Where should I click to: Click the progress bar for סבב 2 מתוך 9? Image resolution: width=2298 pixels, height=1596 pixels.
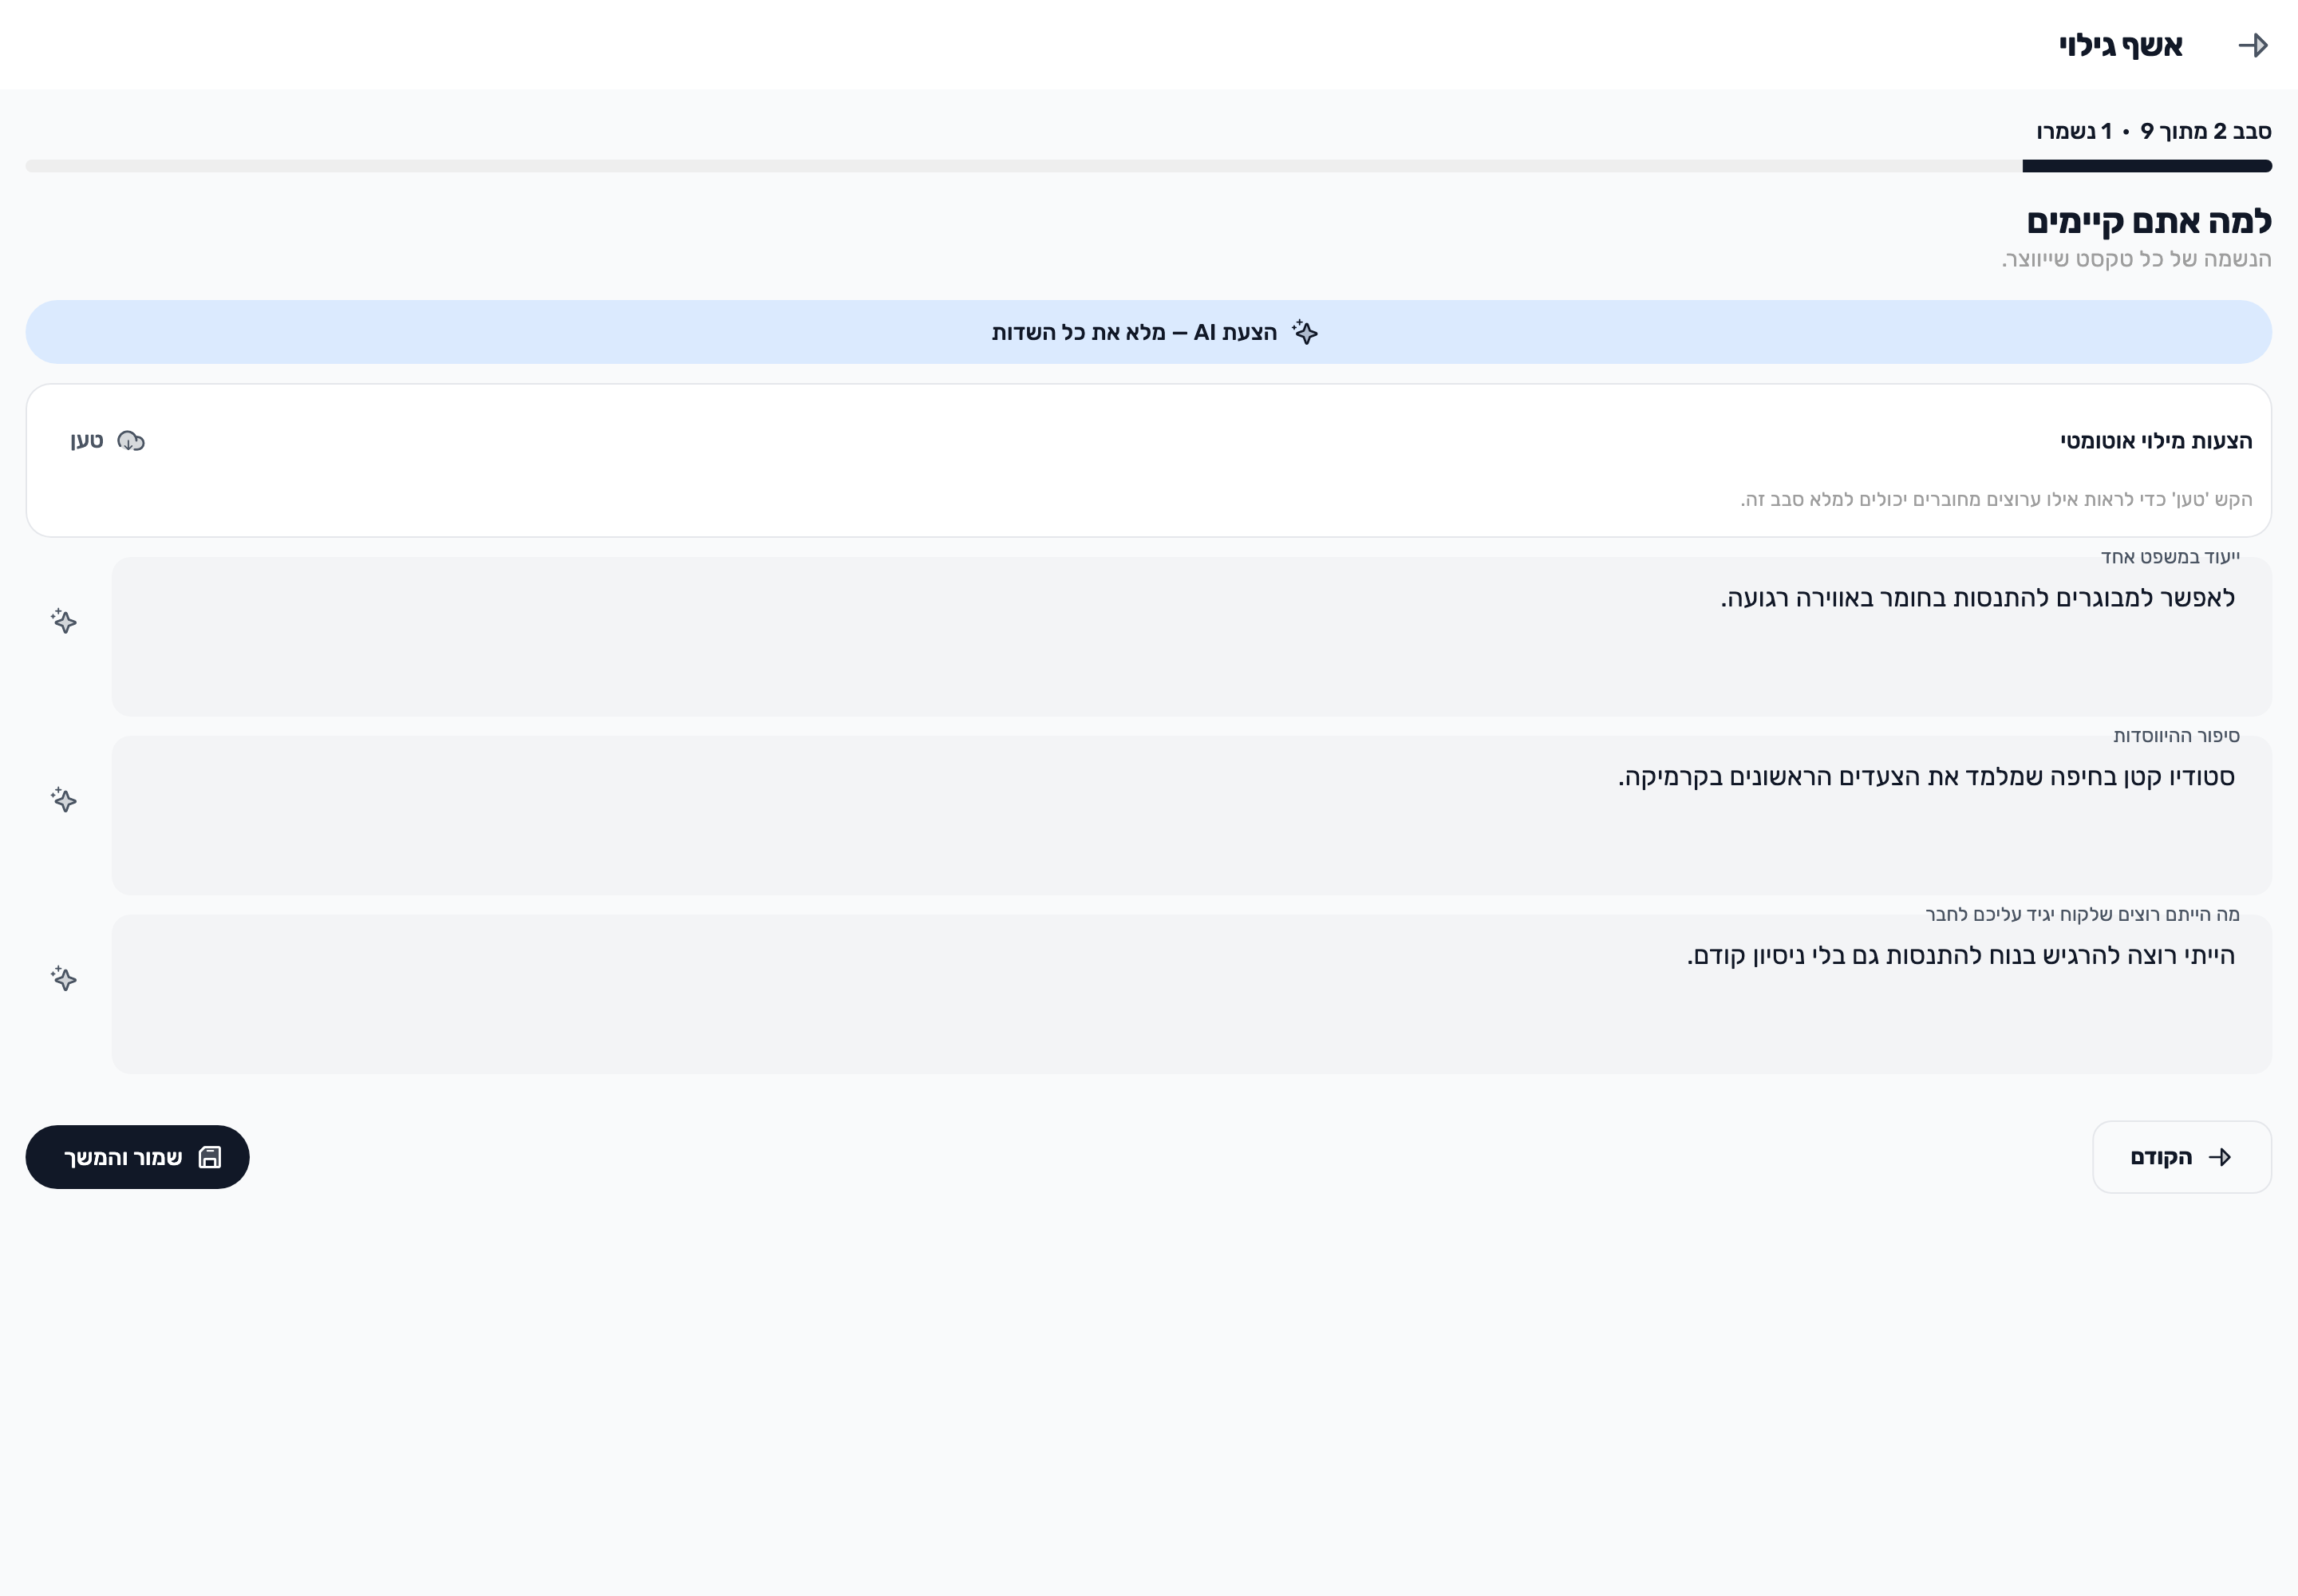(1148, 166)
